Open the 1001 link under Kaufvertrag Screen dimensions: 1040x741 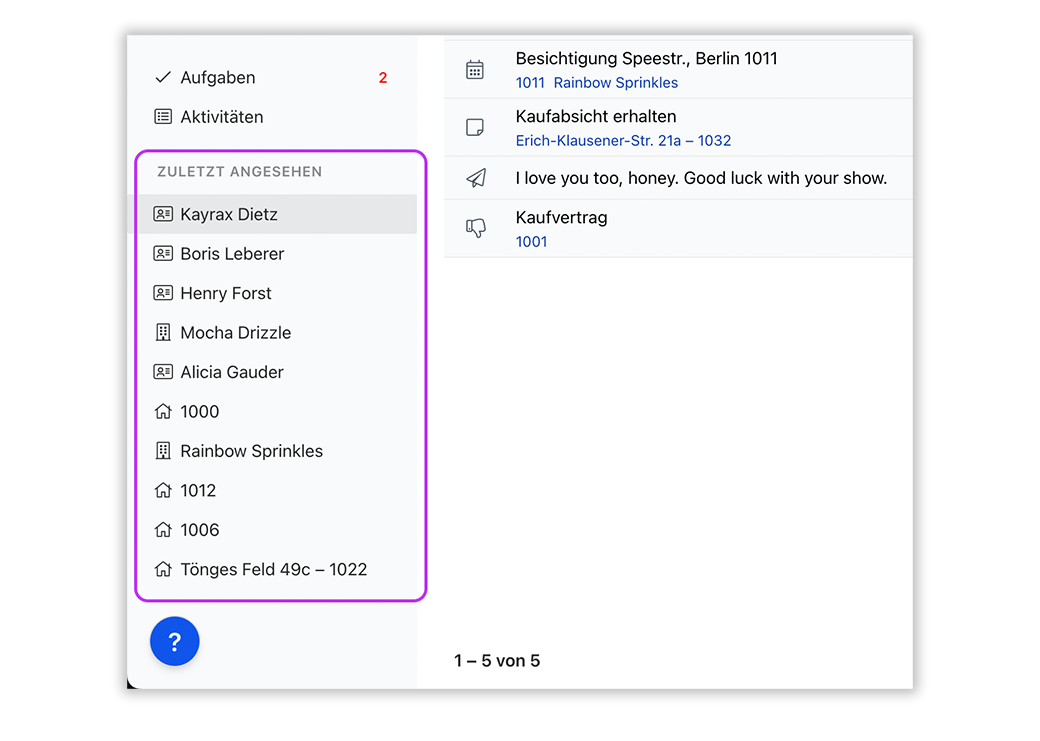click(531, 242)
